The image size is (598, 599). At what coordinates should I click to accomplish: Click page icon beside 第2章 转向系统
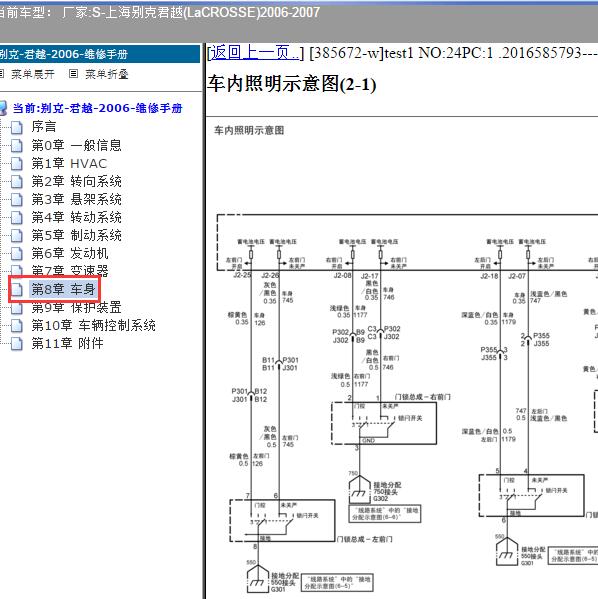[16, 181]
